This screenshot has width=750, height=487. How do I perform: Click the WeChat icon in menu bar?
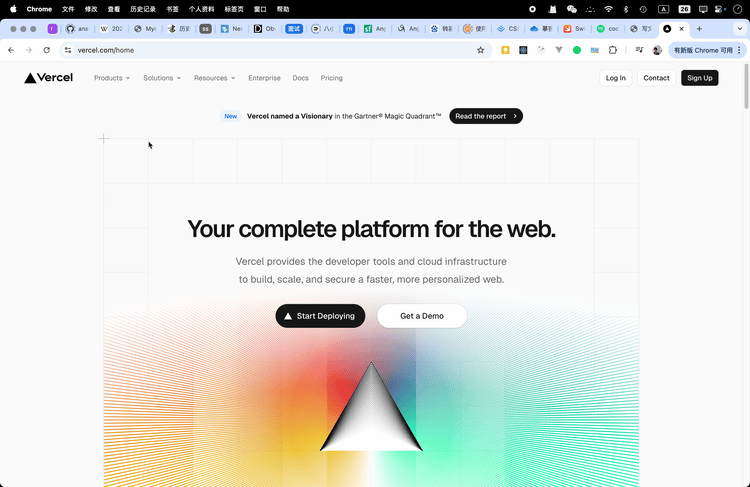(572, 9)
